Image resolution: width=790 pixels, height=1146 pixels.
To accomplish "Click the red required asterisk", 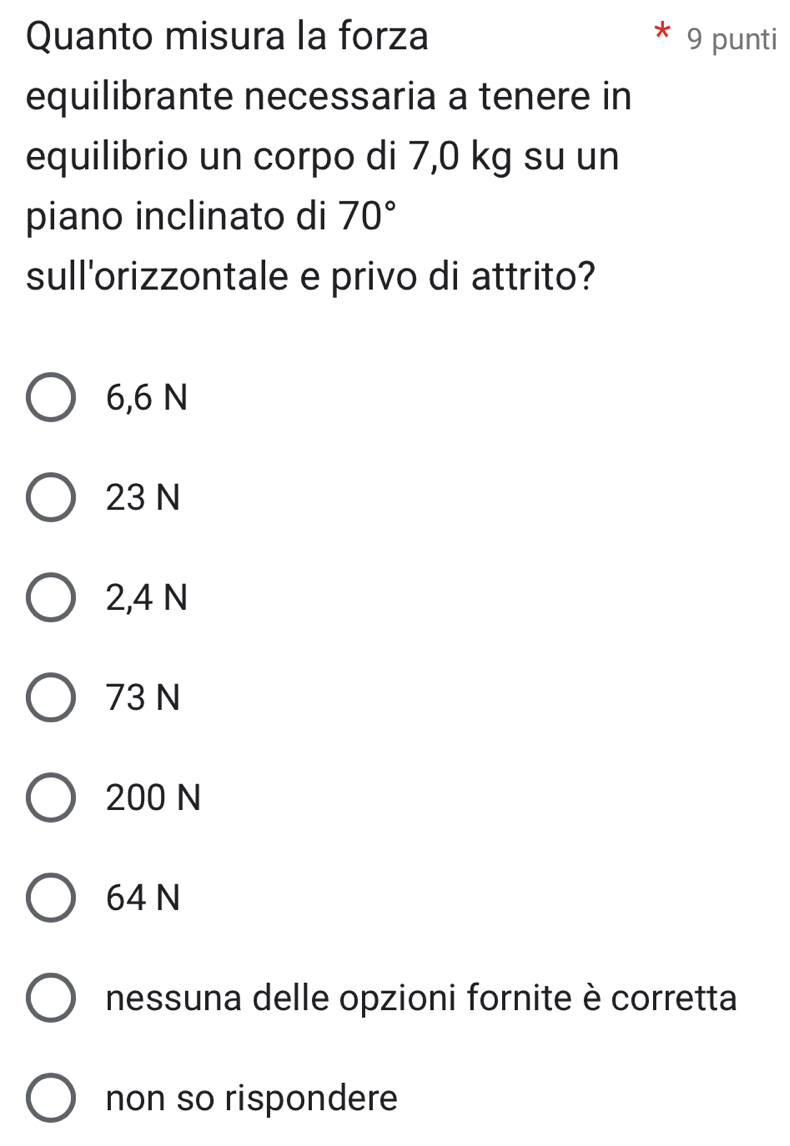I will [x=662, y=31].
